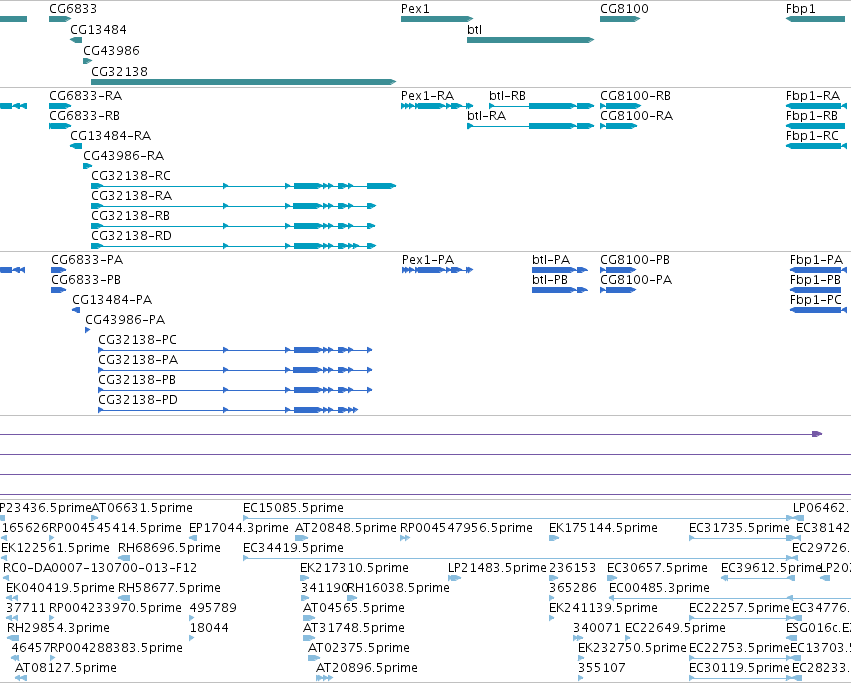Select EST AT20896.5prime
This screenshot has height=683, width=851.
pyautogui.click(x=325, y=678)
